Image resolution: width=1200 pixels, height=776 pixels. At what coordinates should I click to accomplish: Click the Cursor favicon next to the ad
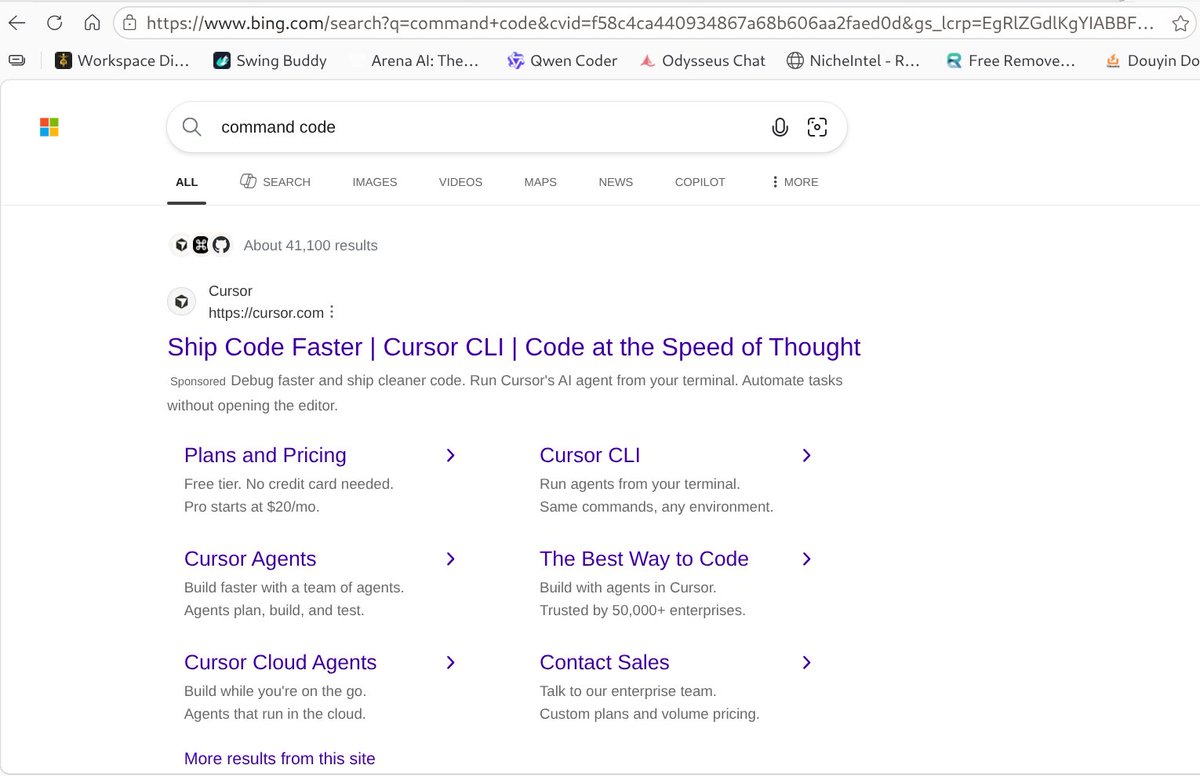181,301
